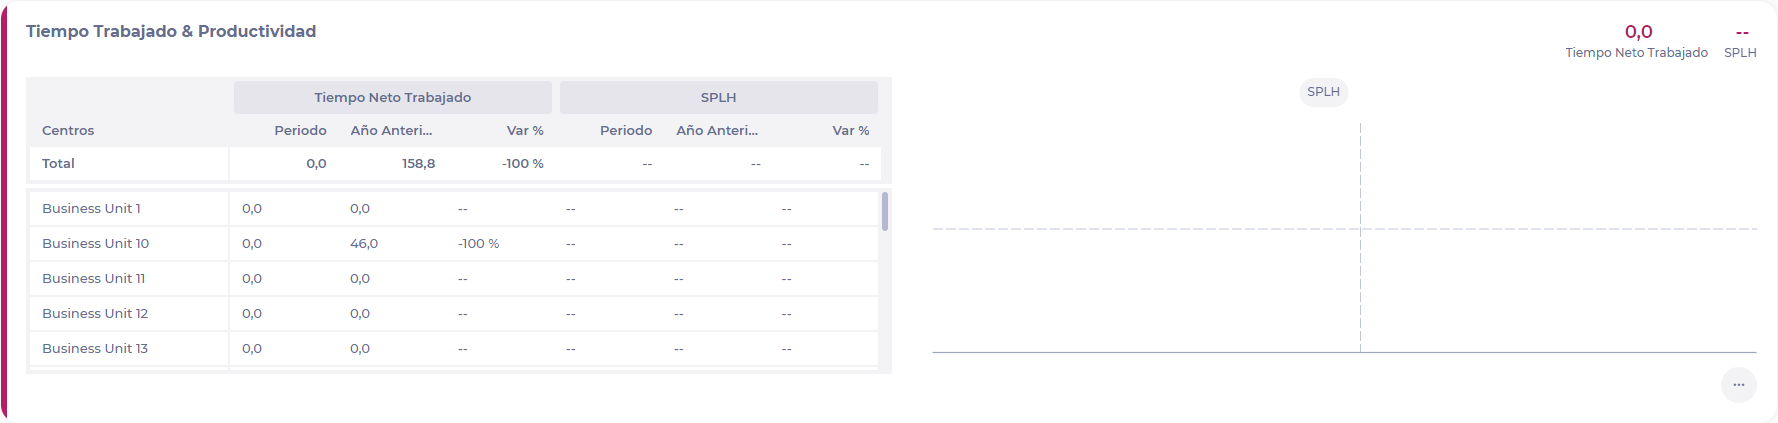
Task: Click the SPLH chart legend pill
Action: point(1323,92)
